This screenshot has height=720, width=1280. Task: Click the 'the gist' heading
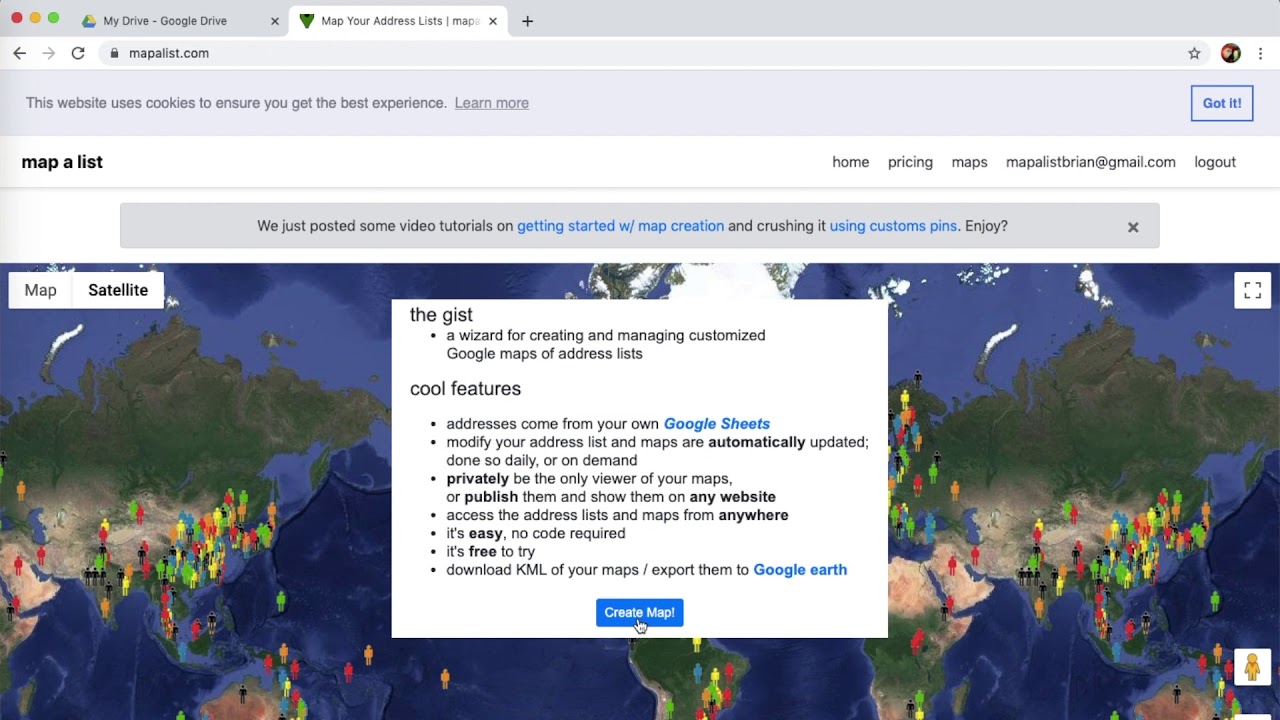tap(441, 315)
